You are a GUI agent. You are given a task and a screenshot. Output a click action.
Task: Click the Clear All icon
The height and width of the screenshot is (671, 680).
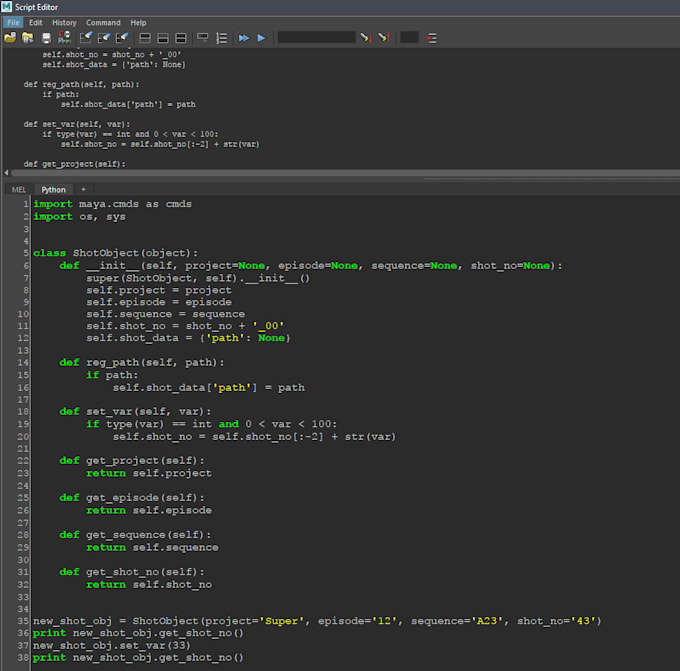(122, 38)
